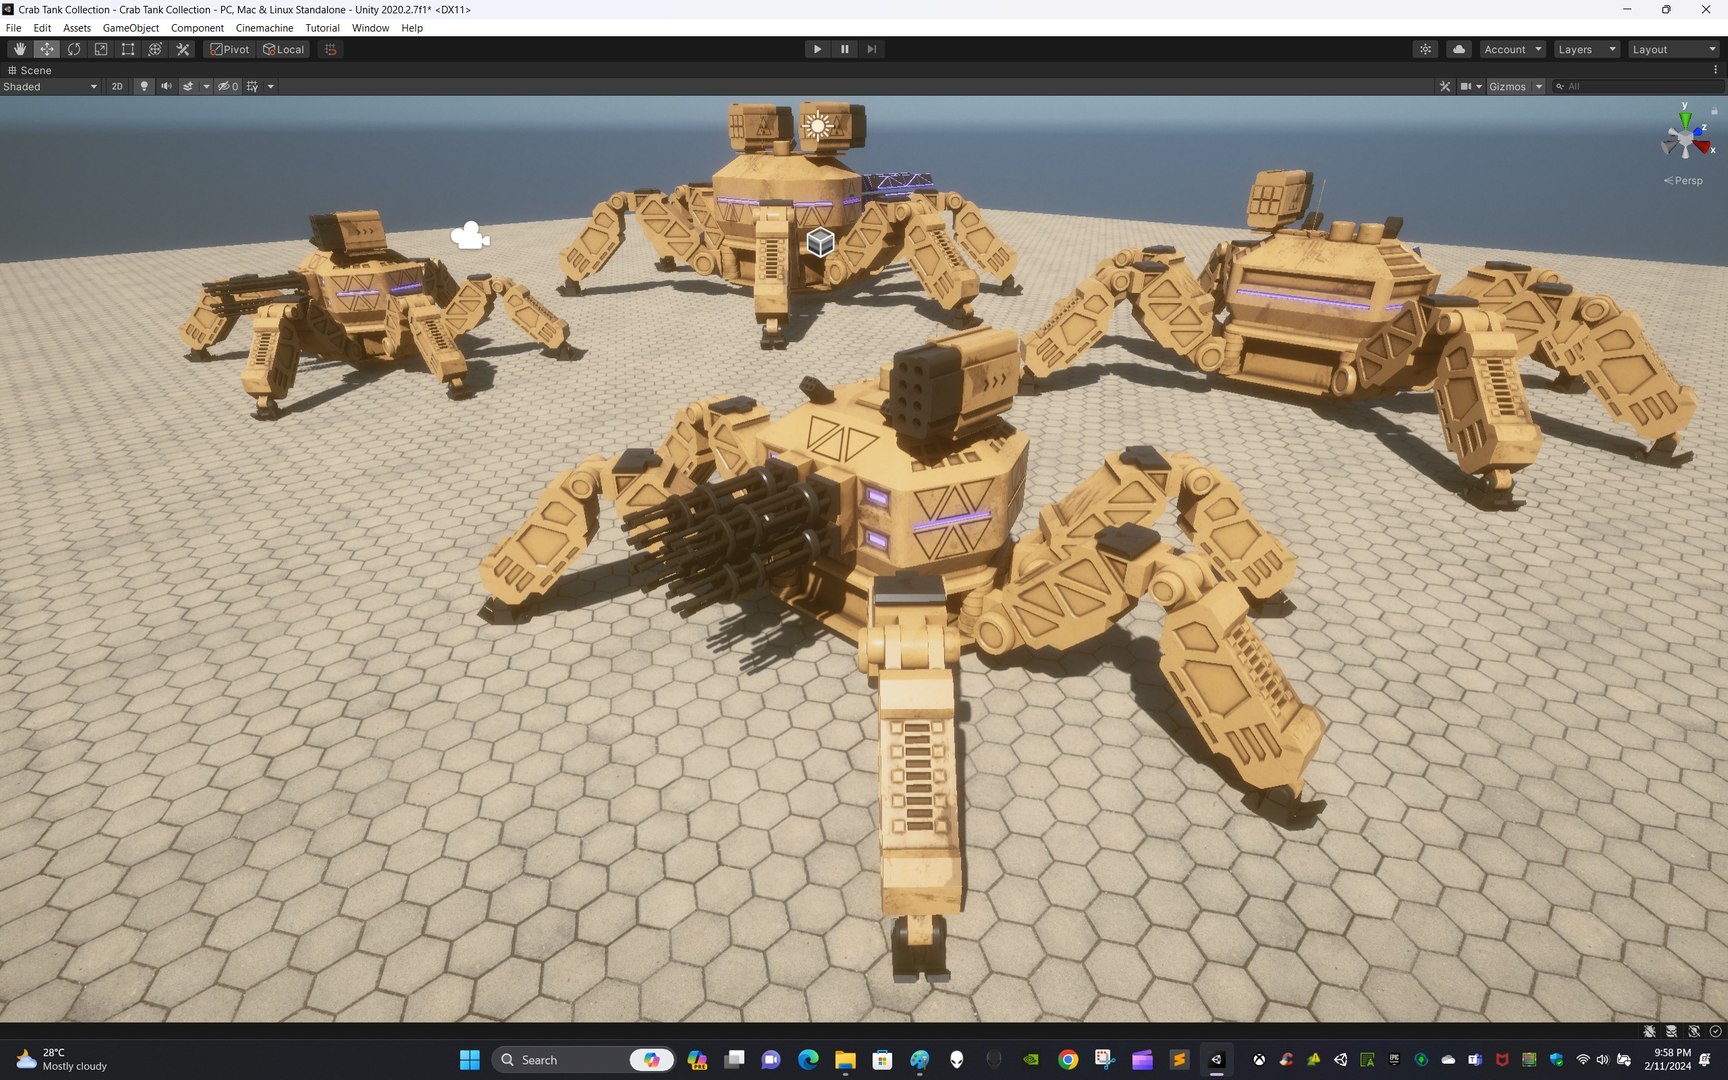Toggle Gizmos in the Scene view

(x=1507, y=87)
